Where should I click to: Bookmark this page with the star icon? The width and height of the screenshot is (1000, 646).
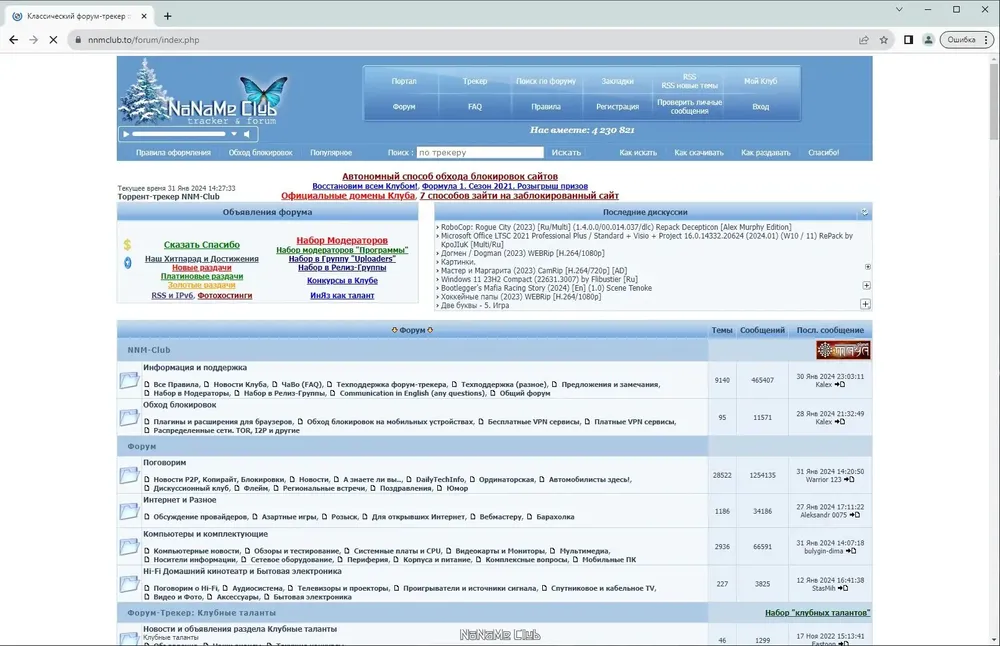pyautogui.click(x=883, y=40)
